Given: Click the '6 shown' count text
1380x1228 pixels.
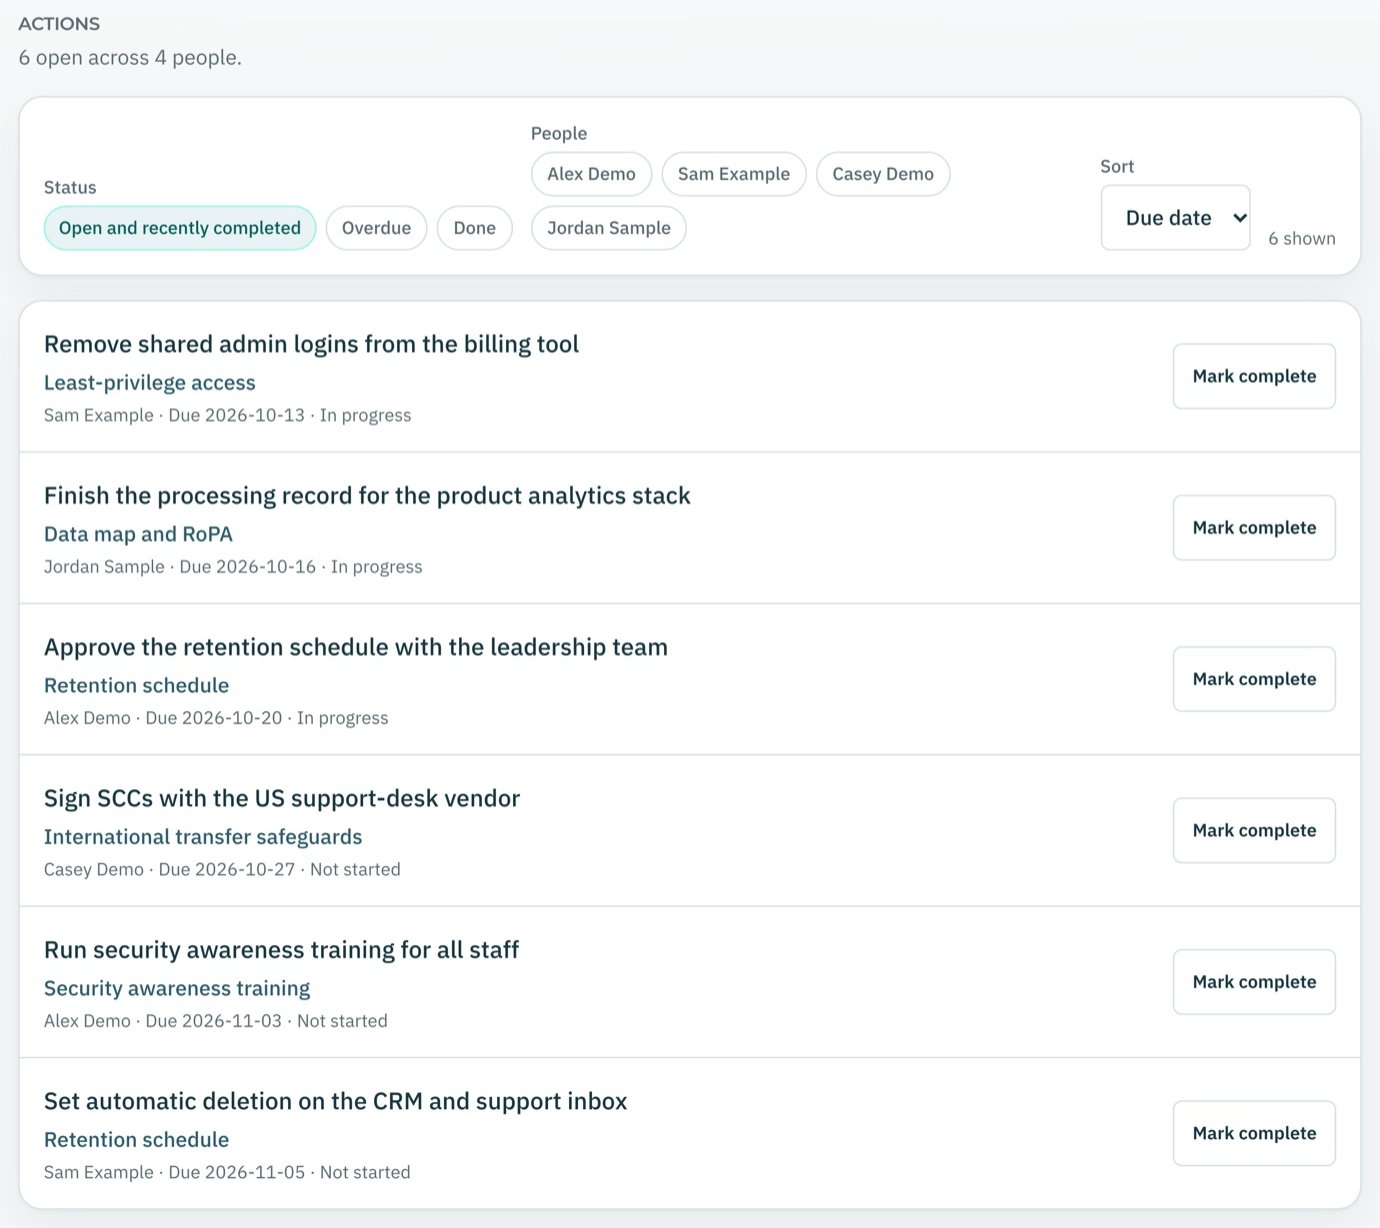Looking at the screenshot, I should 1302,238.
